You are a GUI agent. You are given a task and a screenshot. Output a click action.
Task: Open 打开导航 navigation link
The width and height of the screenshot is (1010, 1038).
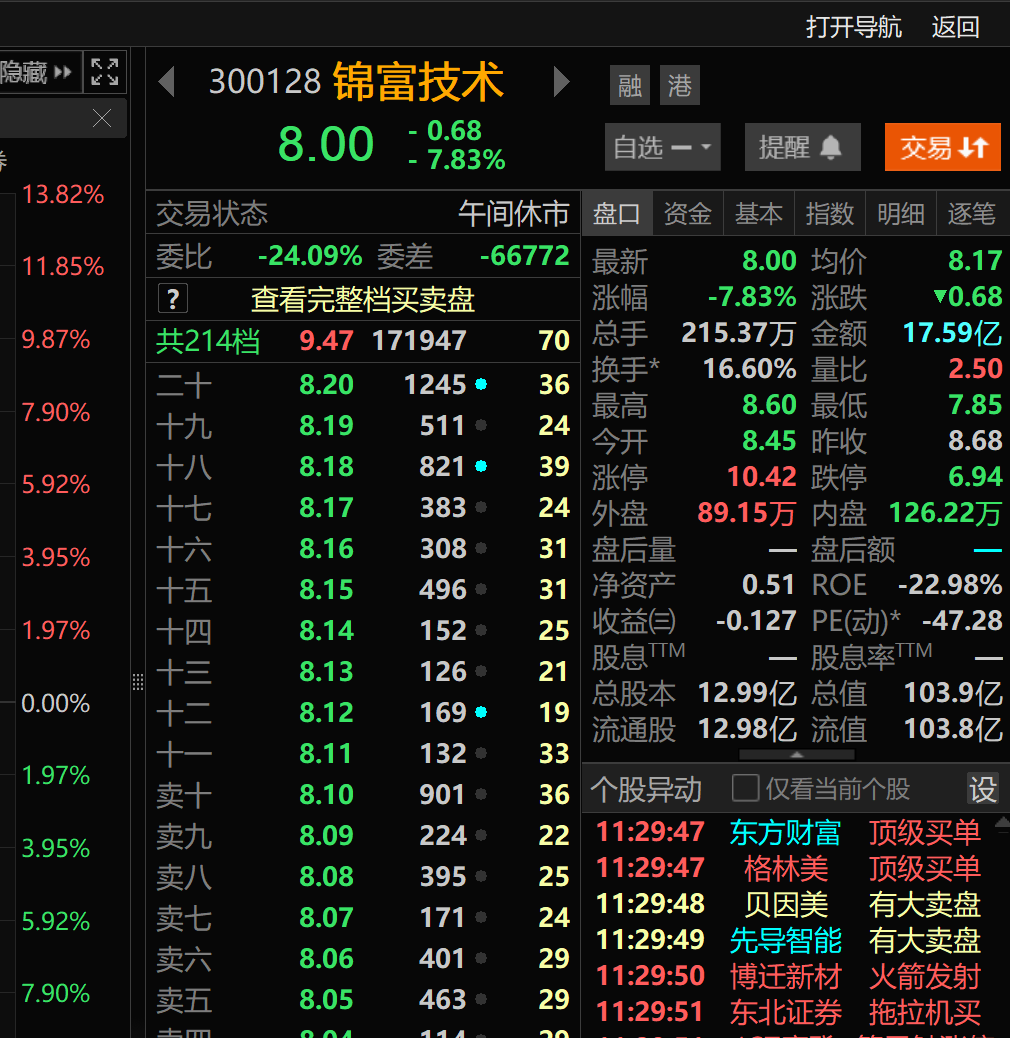pyautogui.click(x=854, y=27)
